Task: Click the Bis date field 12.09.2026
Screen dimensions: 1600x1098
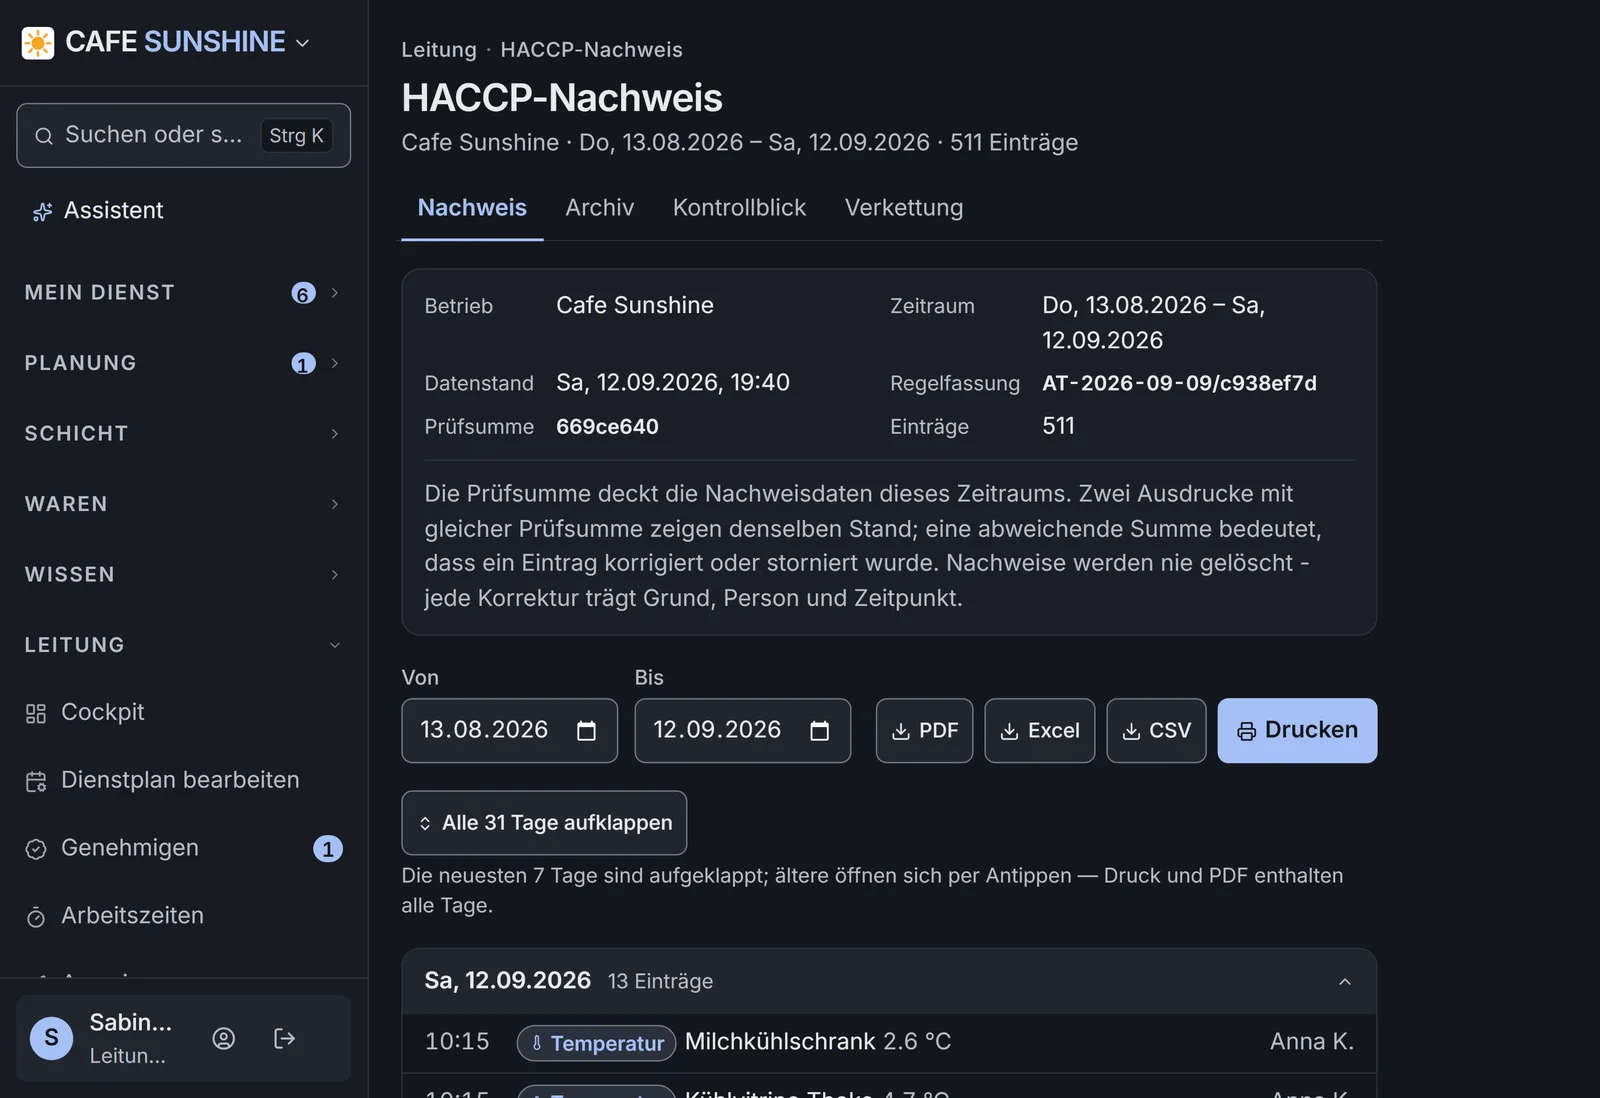Action: coord(742,731)
